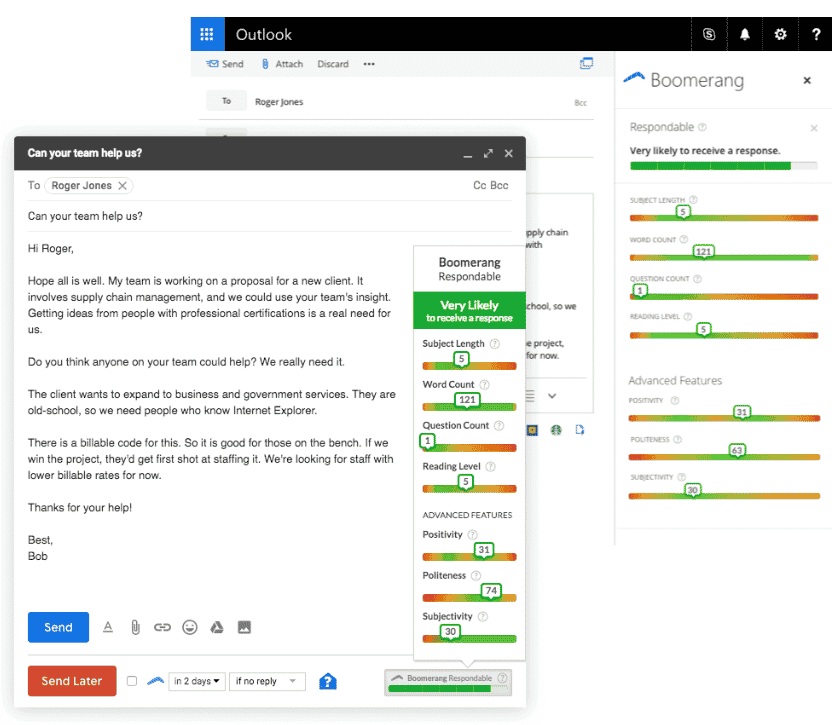Open Subjectivity help in Gmail widget
Image resolution: width=837 pixels, height=725 pixels.
pos(483,617)
